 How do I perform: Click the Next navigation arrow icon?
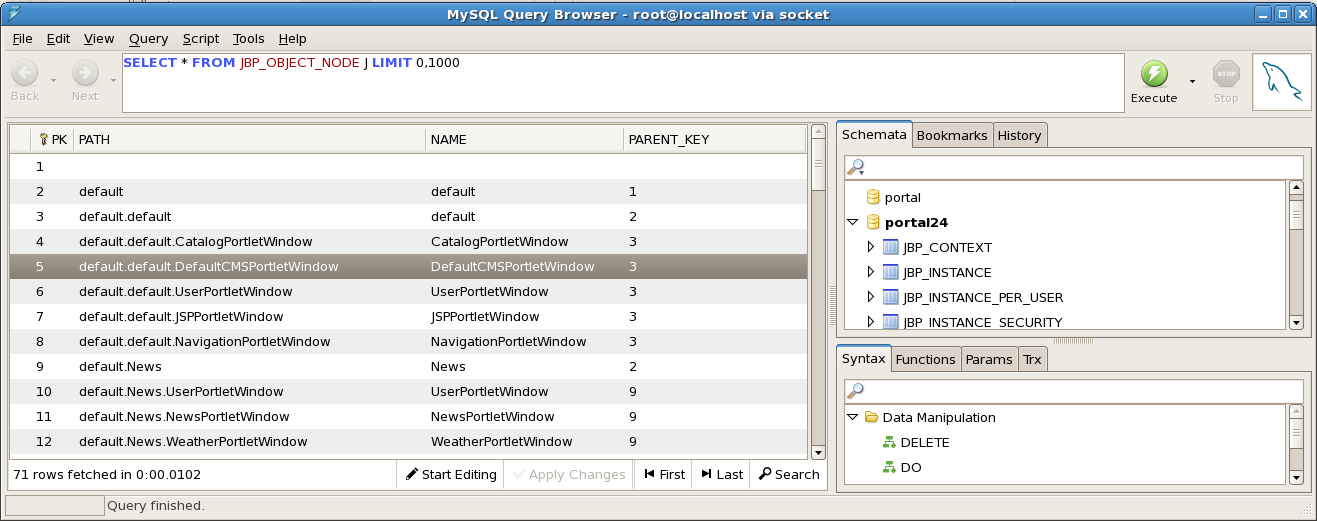[85, 73]
